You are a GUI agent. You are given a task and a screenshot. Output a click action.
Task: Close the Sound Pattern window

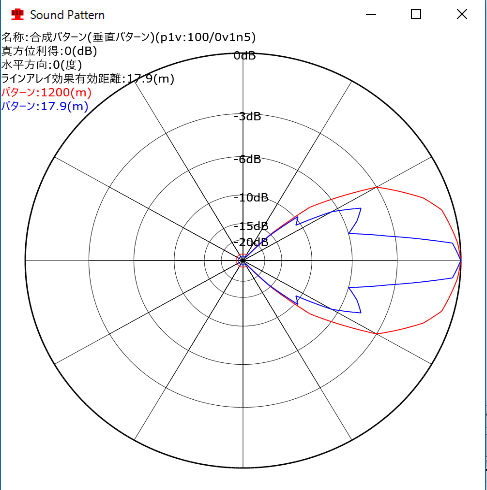pyautogui.click(x=462, y=14)
